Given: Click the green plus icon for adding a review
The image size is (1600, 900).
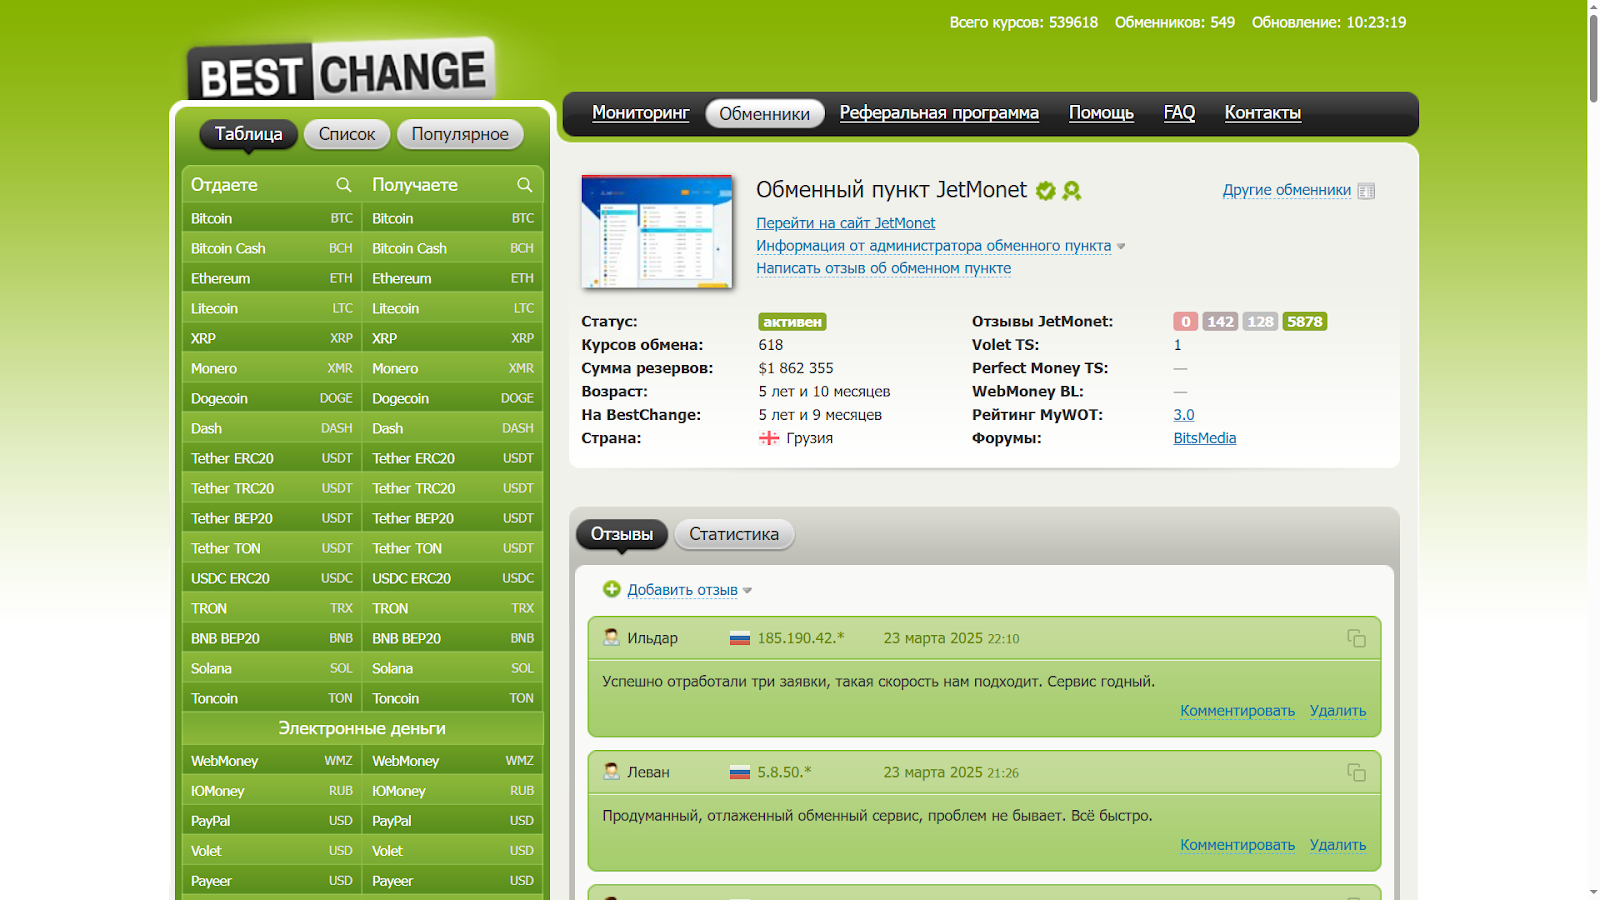Looking at the screenshot, I should pyautogui.click(x=611, y=589).
